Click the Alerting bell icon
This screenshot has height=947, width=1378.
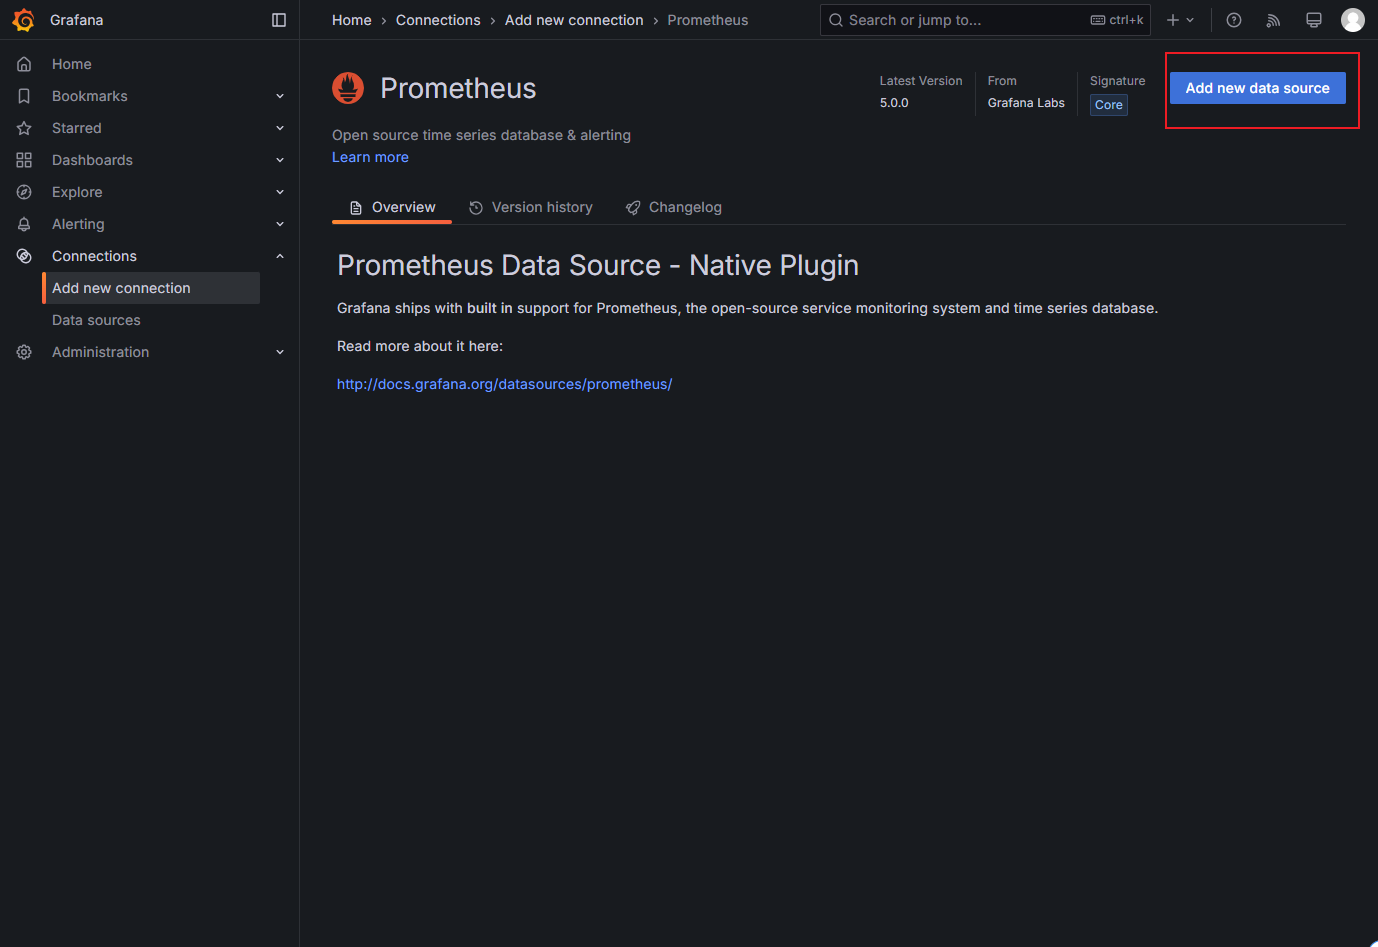[x=24, y=224]
